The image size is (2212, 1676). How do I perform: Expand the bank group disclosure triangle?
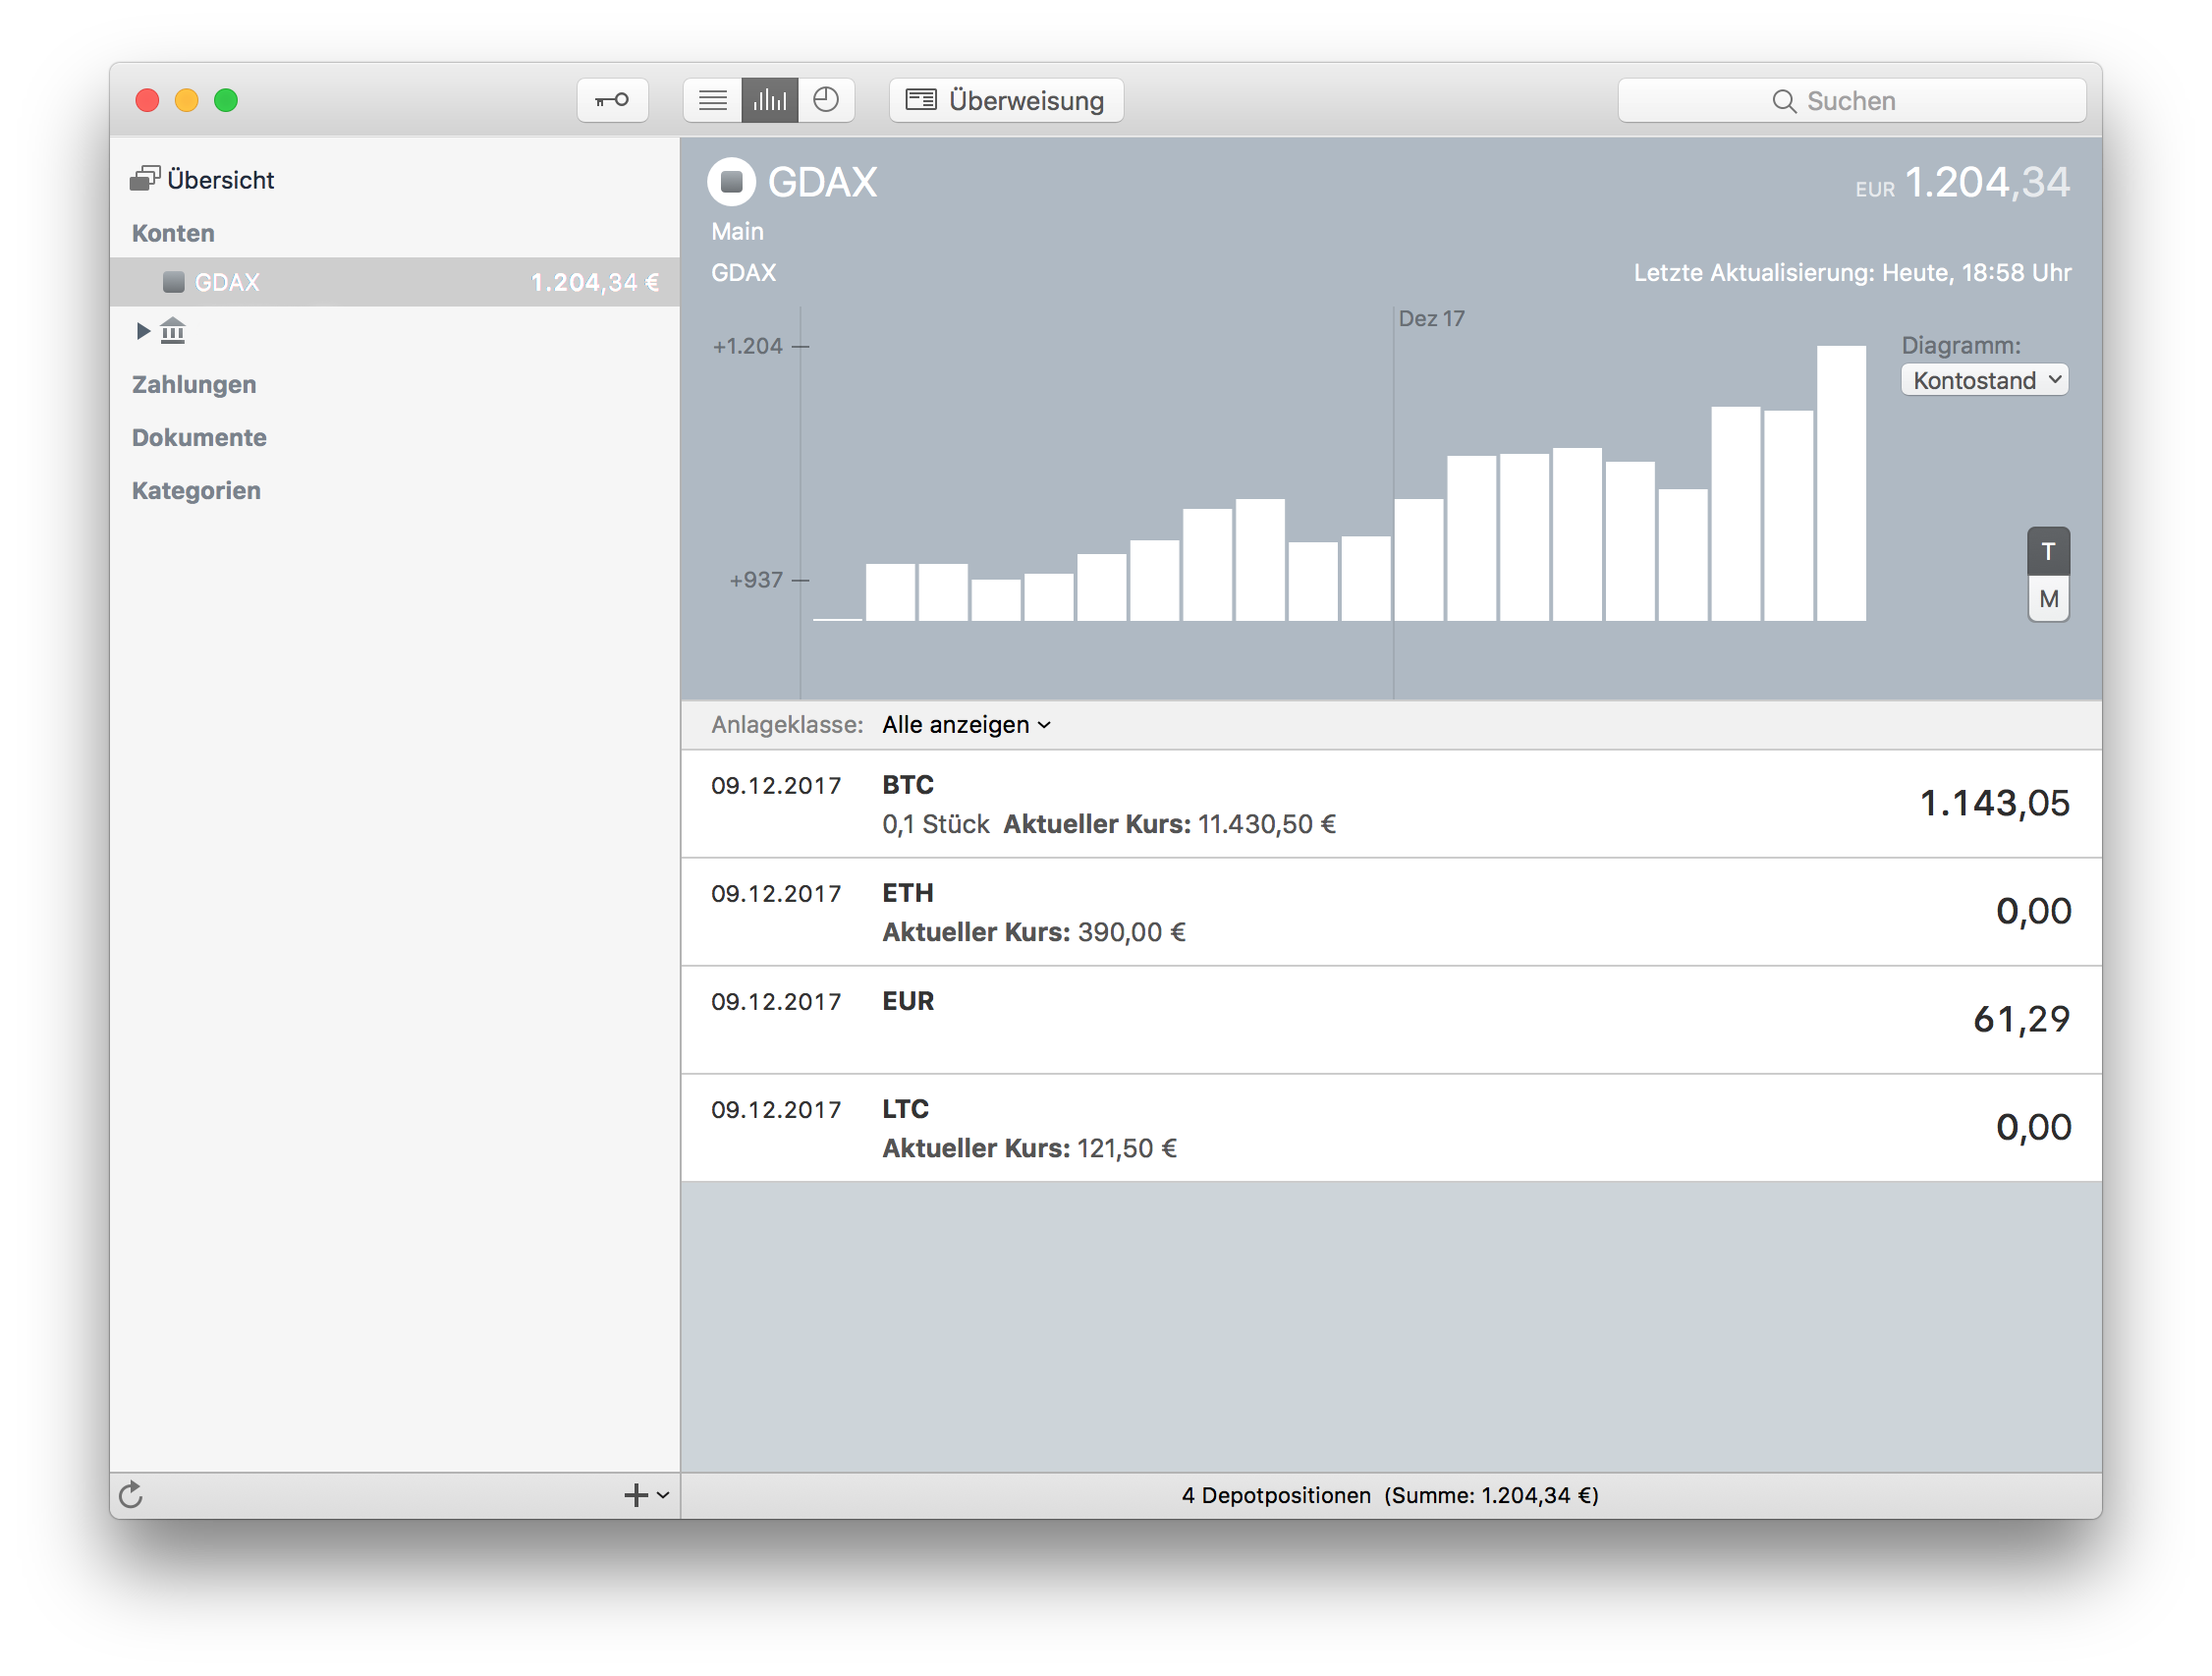pyautogui.click(x=143, y=331)
